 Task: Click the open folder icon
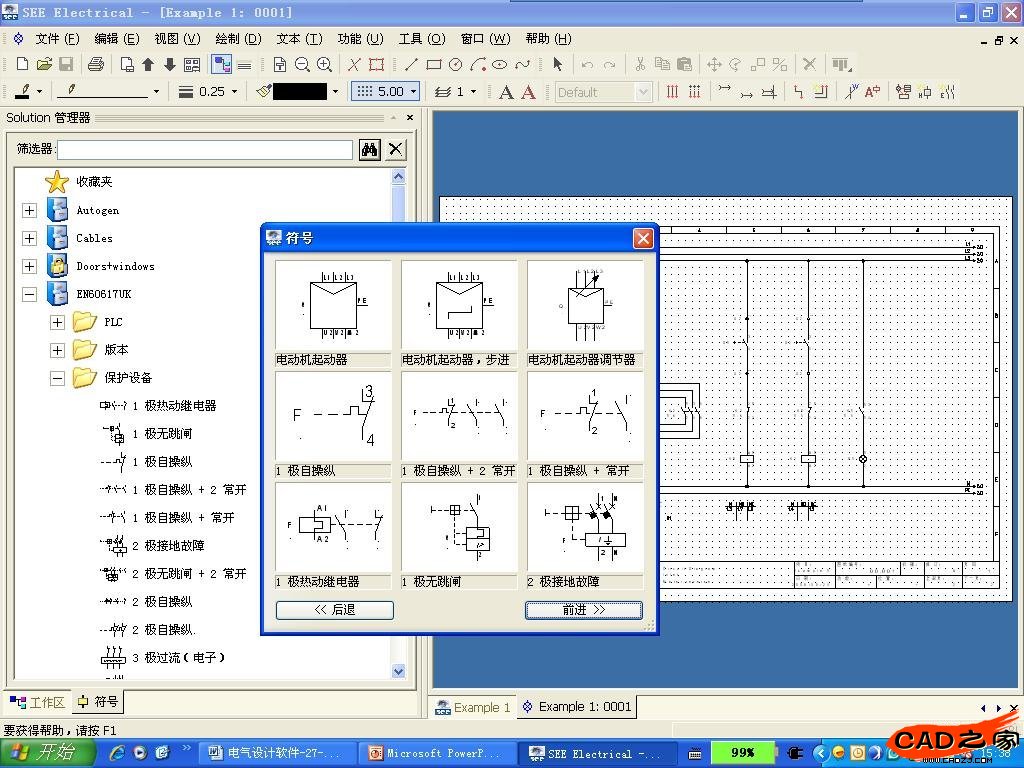[44, 65]
